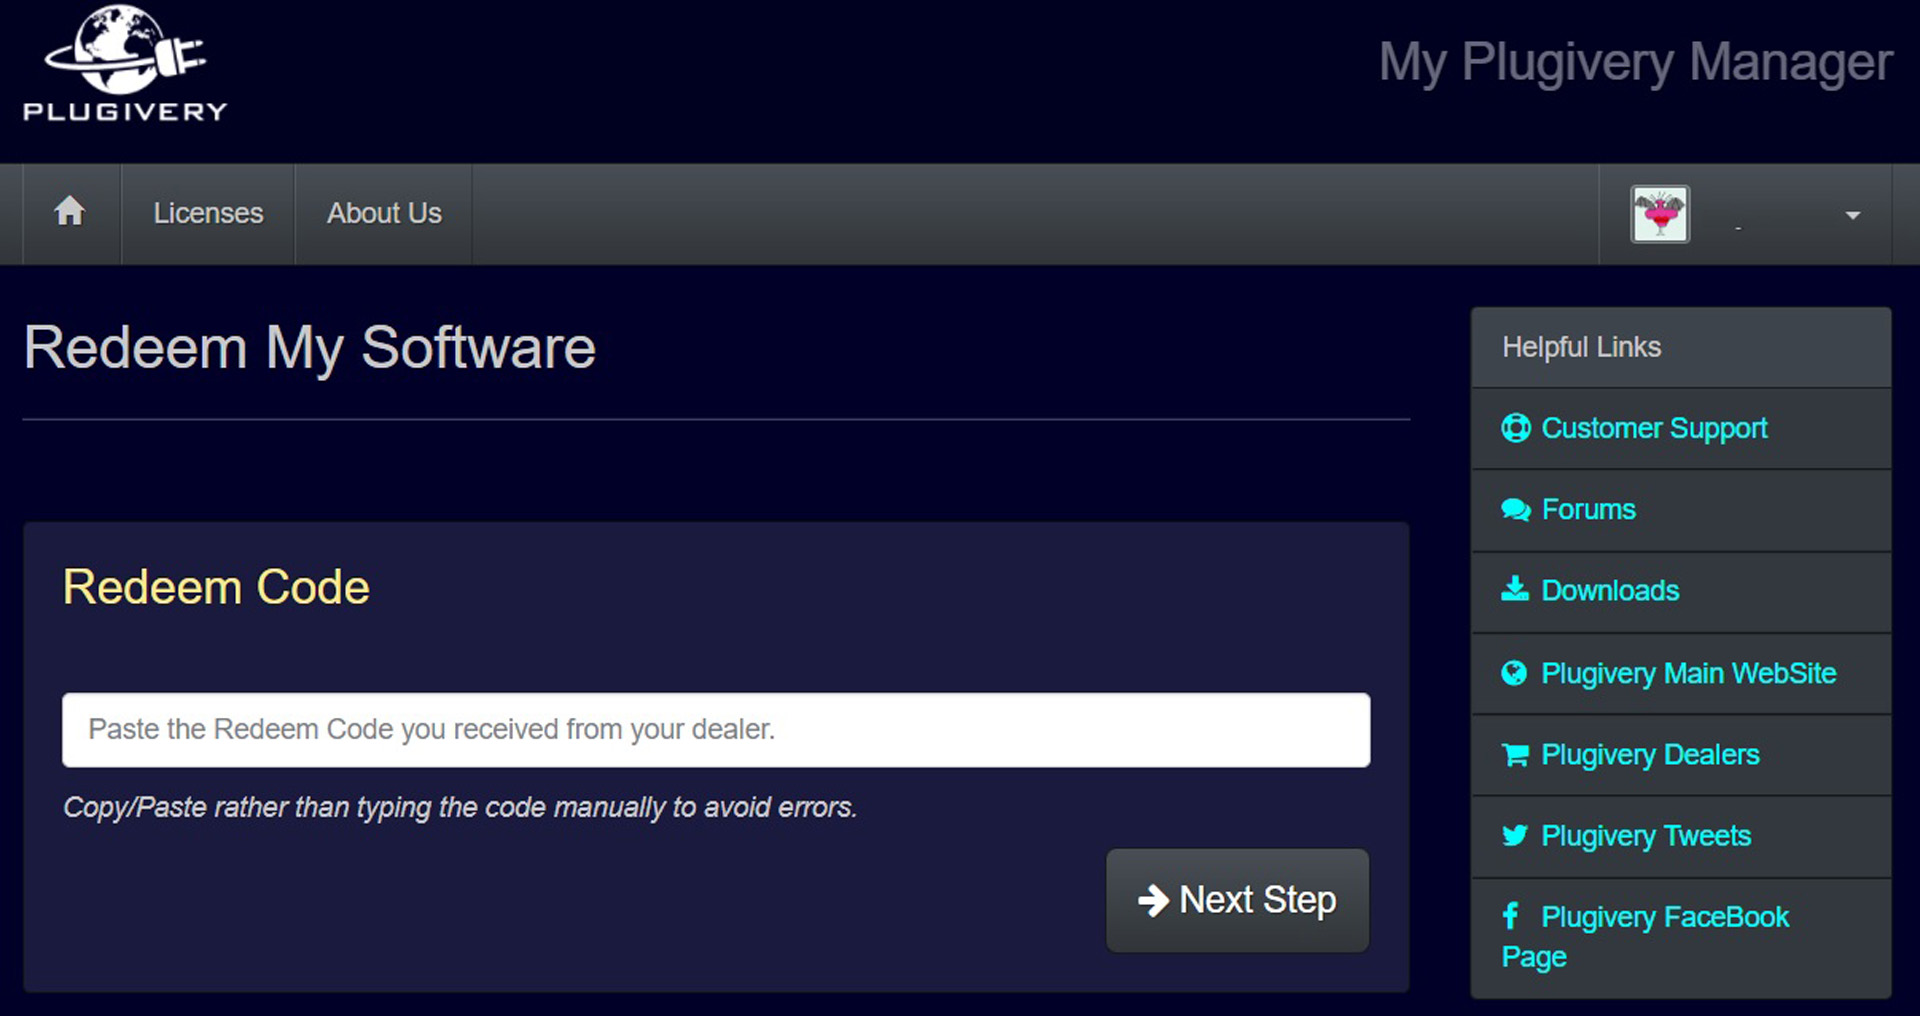Click the Twitter bird icon for Plugivery Tweets
Viewport: 1920px width, 1016px height.
[1515, 836]
